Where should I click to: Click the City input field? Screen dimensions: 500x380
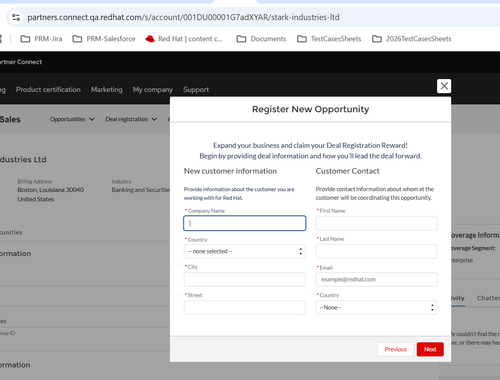tap(245, 279)
